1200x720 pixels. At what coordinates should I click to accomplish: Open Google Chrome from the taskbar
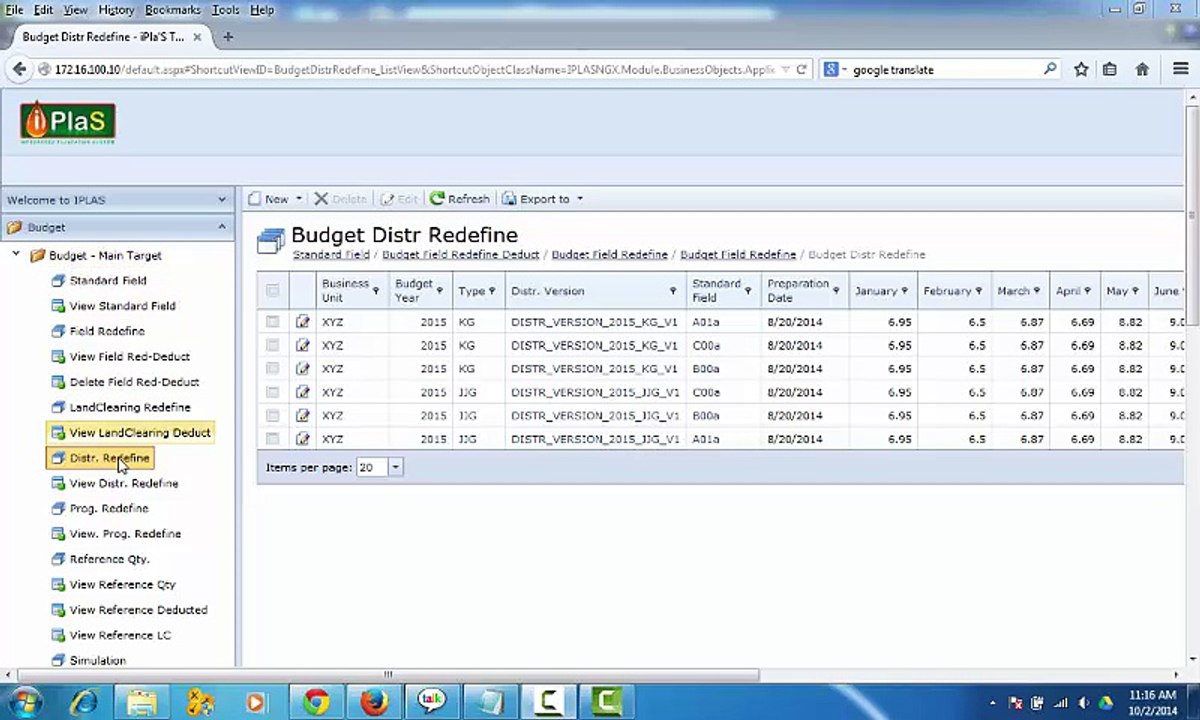click(317, 702)
